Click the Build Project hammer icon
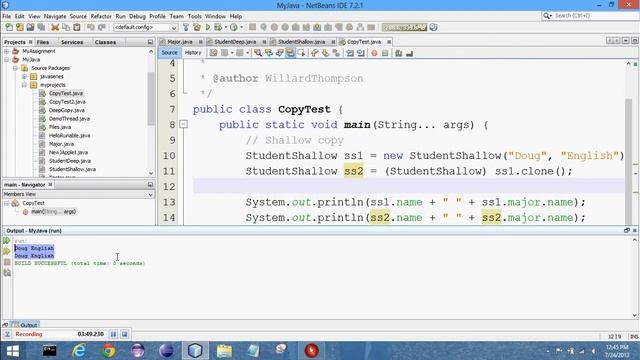 click(x=186, y=27)
